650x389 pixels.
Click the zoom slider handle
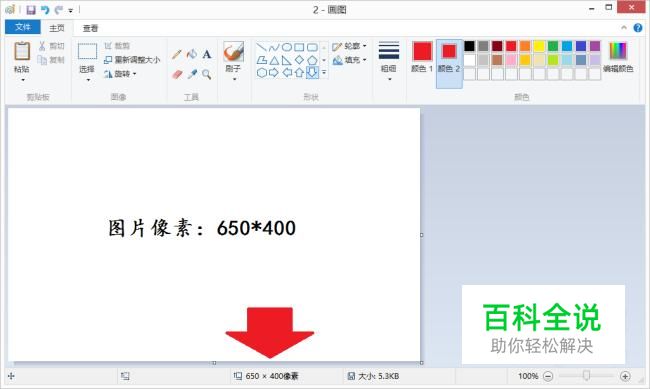pos(586,376)
